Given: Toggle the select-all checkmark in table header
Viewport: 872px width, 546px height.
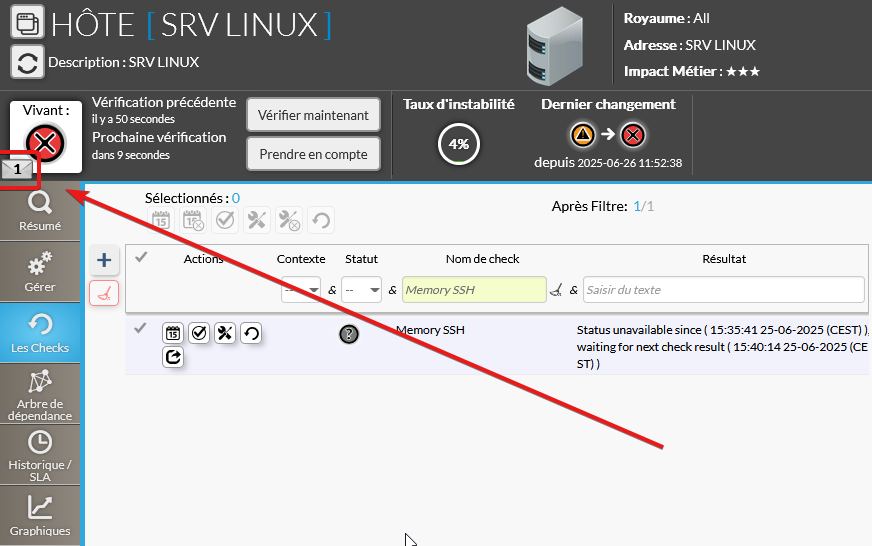Looking at the screenshot, I should coord(141,258).
